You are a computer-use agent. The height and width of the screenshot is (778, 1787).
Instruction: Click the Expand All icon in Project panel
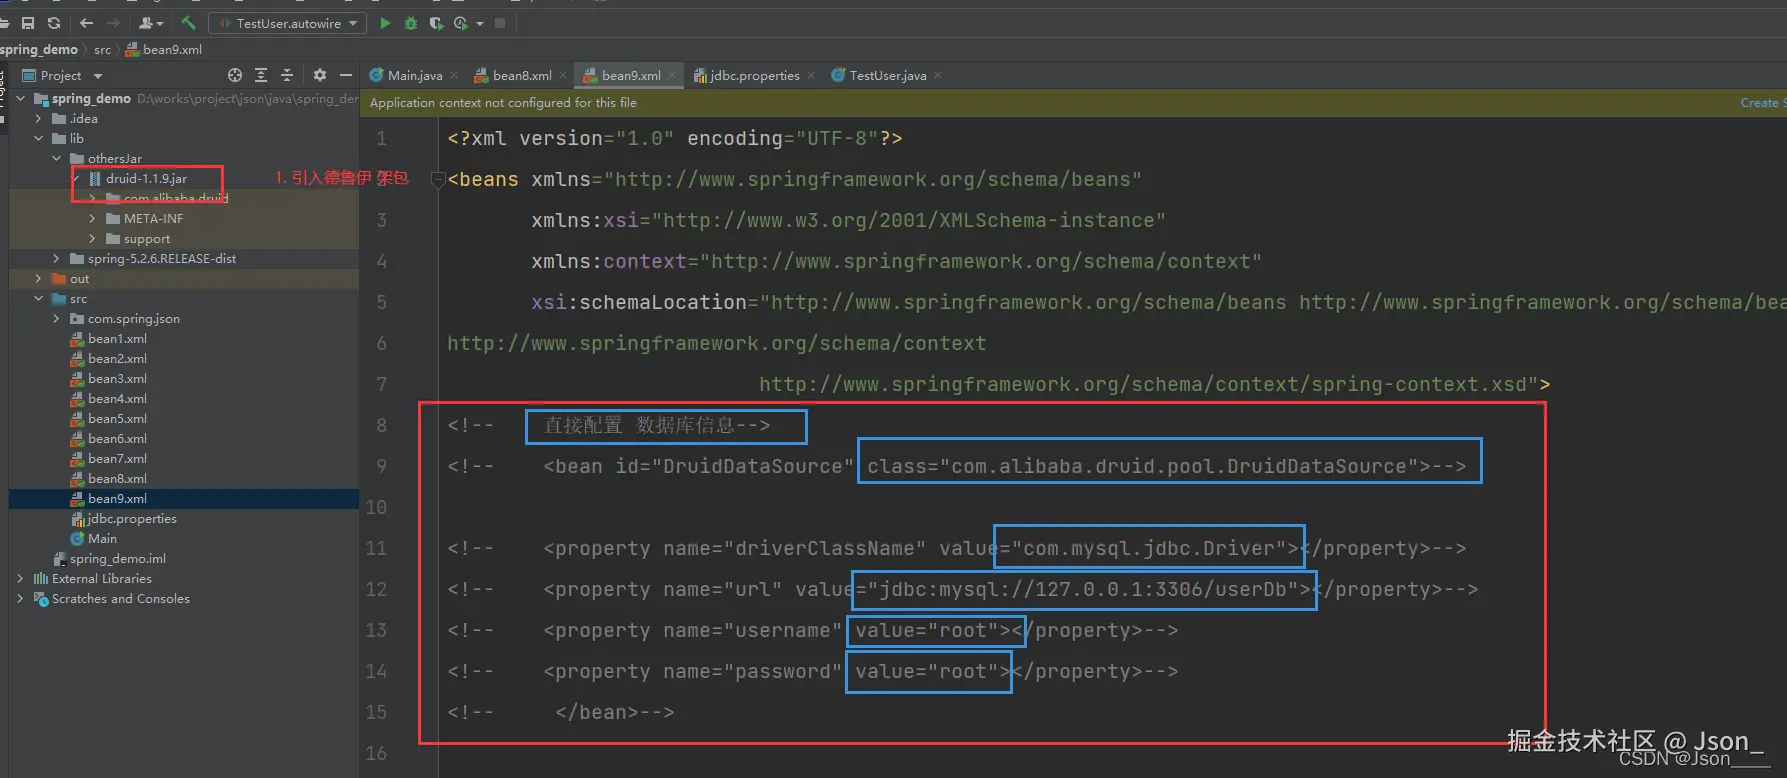pyautogui.click(x=261, y=75)
